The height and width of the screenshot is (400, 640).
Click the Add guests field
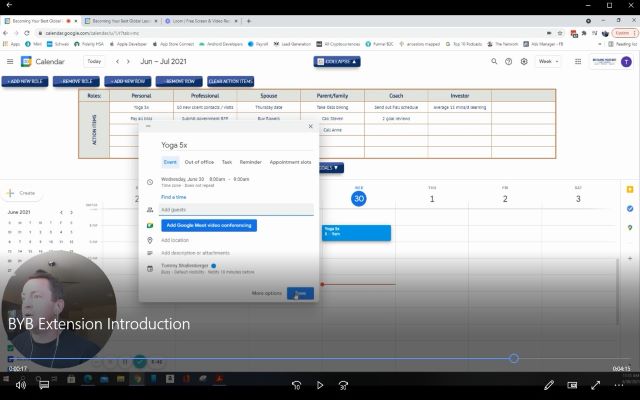(236, 209)
